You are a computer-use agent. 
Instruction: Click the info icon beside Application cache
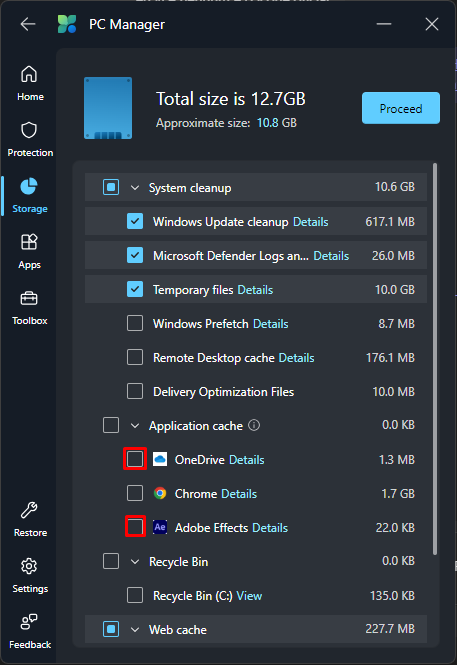(x=254, y=425)
